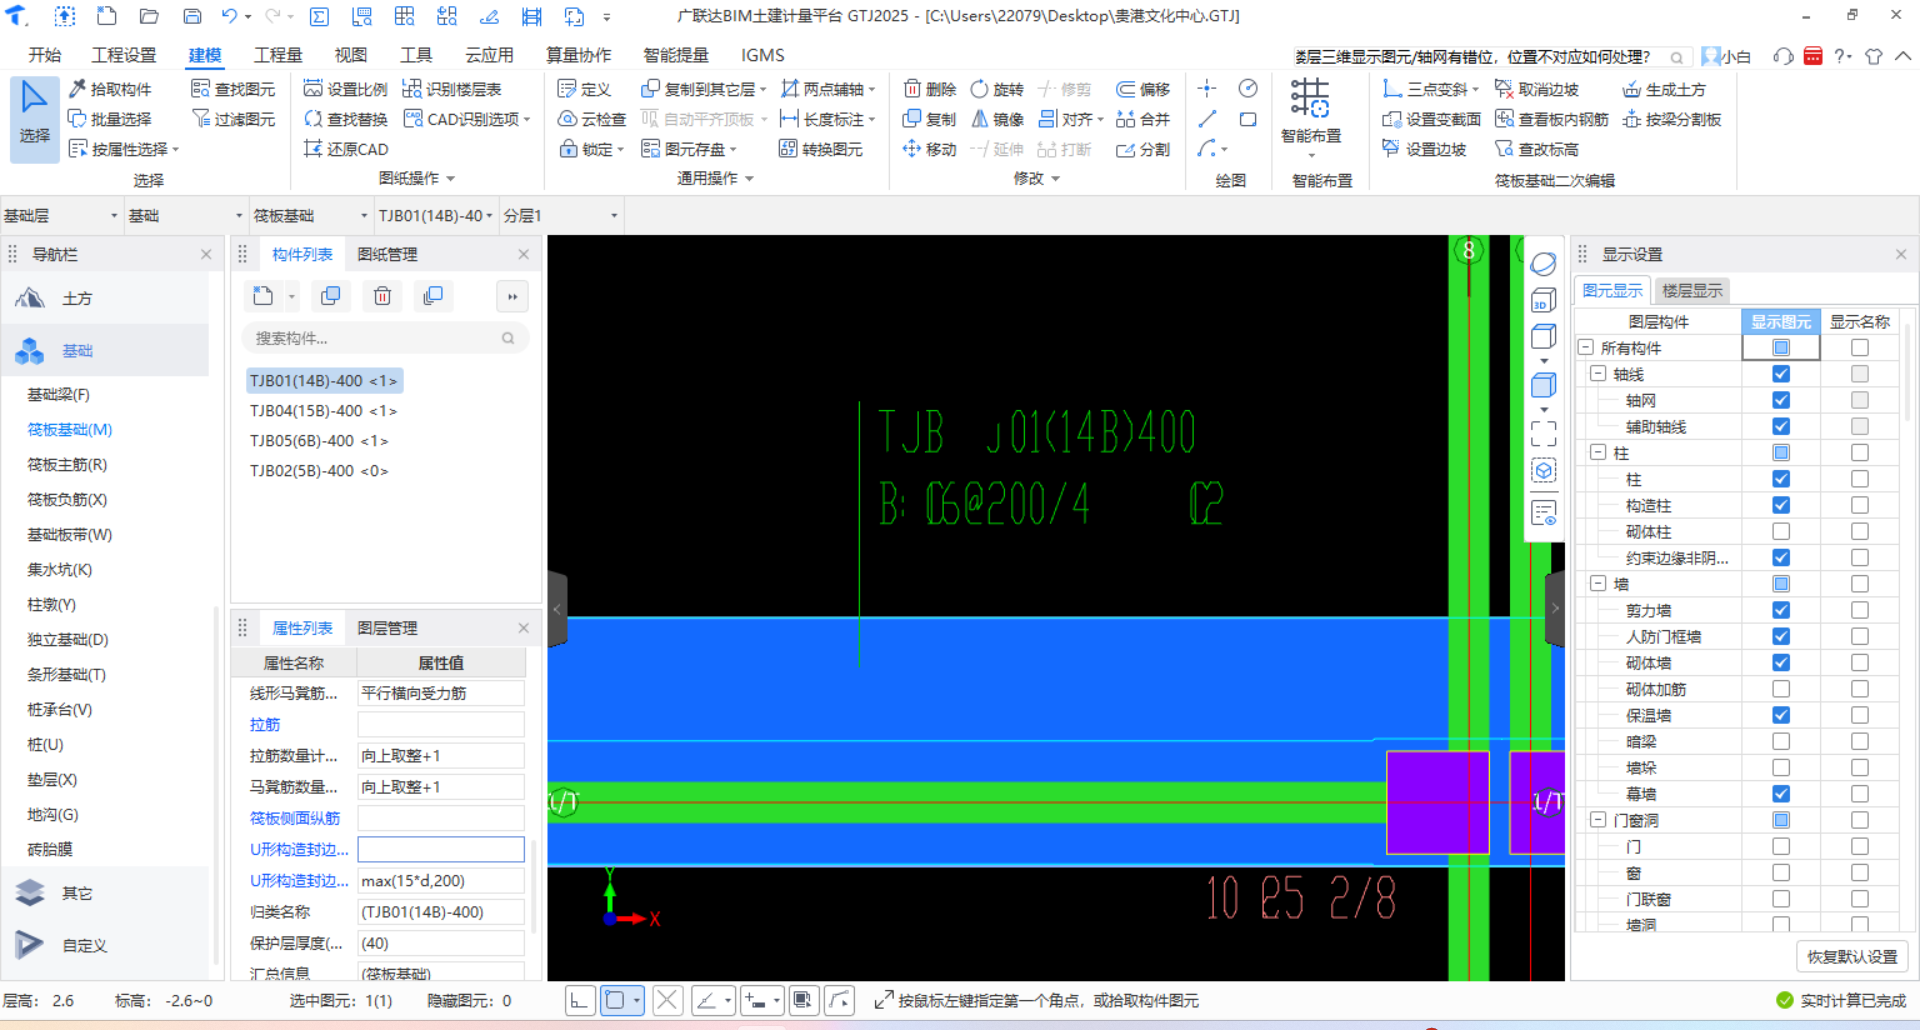Screen dimensions: 1920x1030
Task: Toggle 轴网 显示图元 checkbox
Action: point(1781,400)
